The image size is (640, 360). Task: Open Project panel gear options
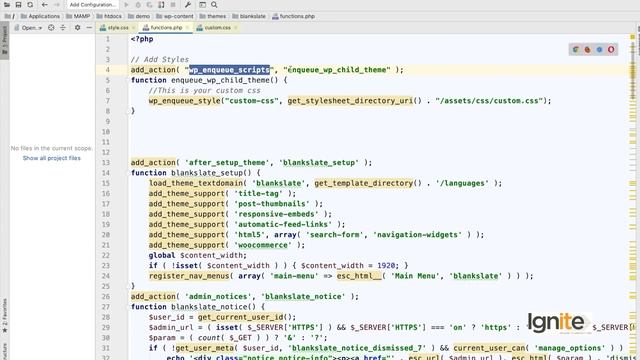coord(78,28)
